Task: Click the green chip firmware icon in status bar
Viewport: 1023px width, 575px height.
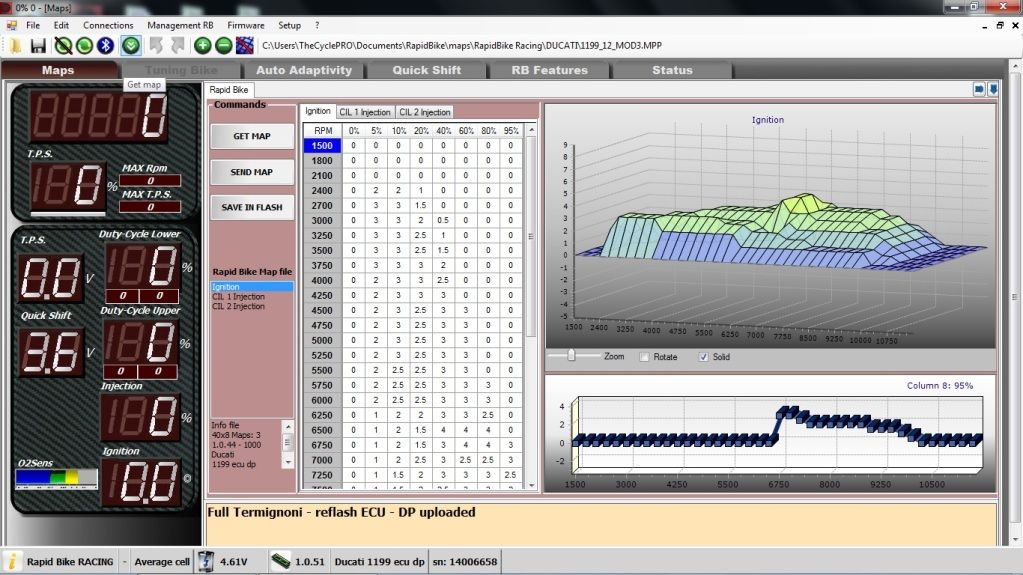Action: [281, 561]
